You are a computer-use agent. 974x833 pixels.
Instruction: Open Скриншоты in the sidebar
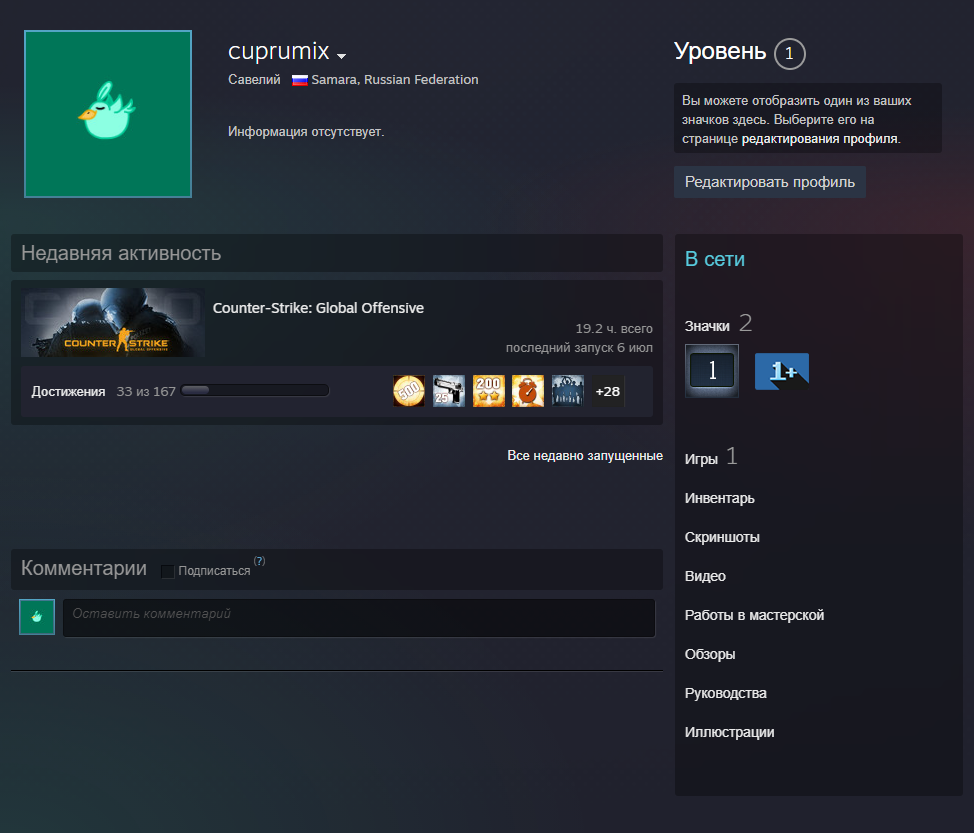tap(722, 537)
